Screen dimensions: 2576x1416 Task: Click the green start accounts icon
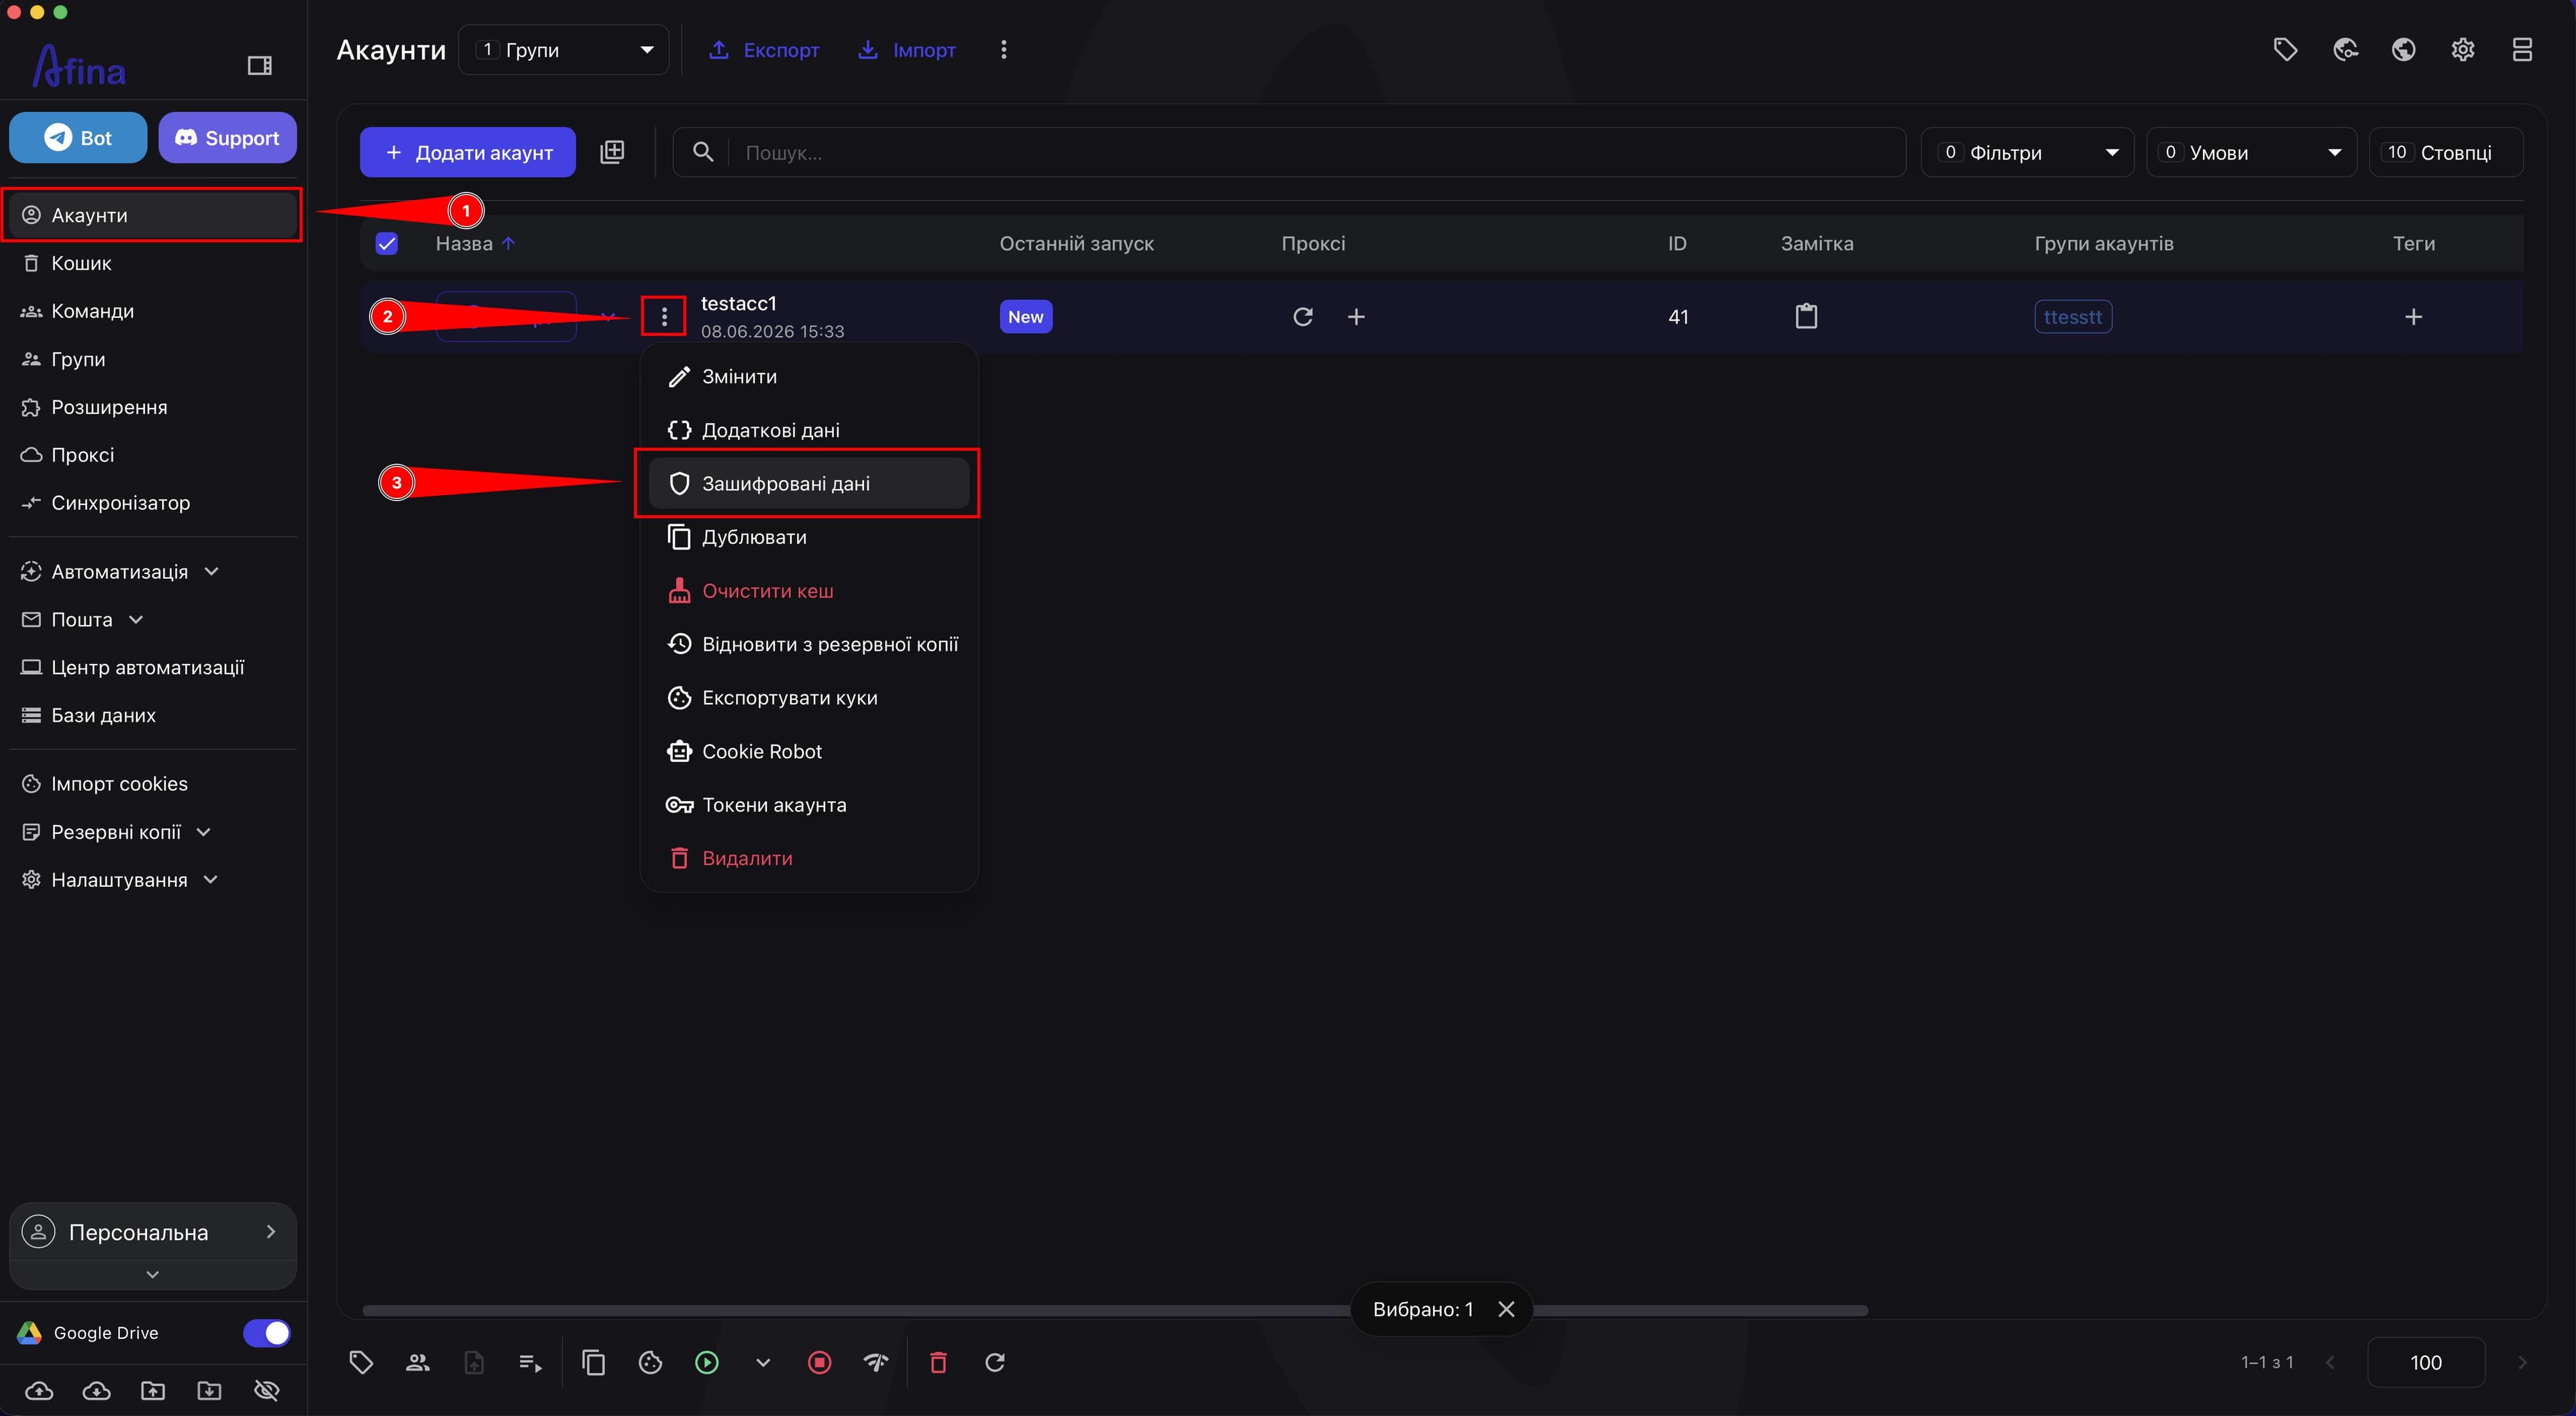click(x=706, y=1362)
